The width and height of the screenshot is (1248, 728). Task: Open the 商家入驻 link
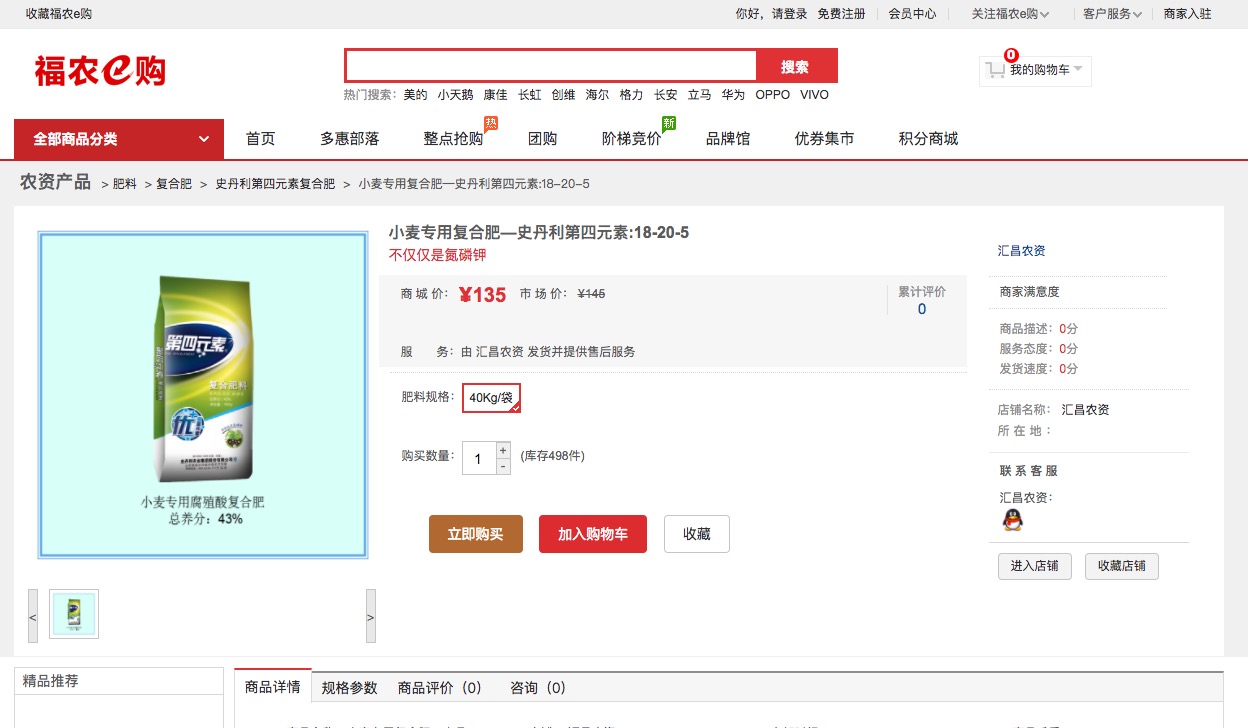1188,14
